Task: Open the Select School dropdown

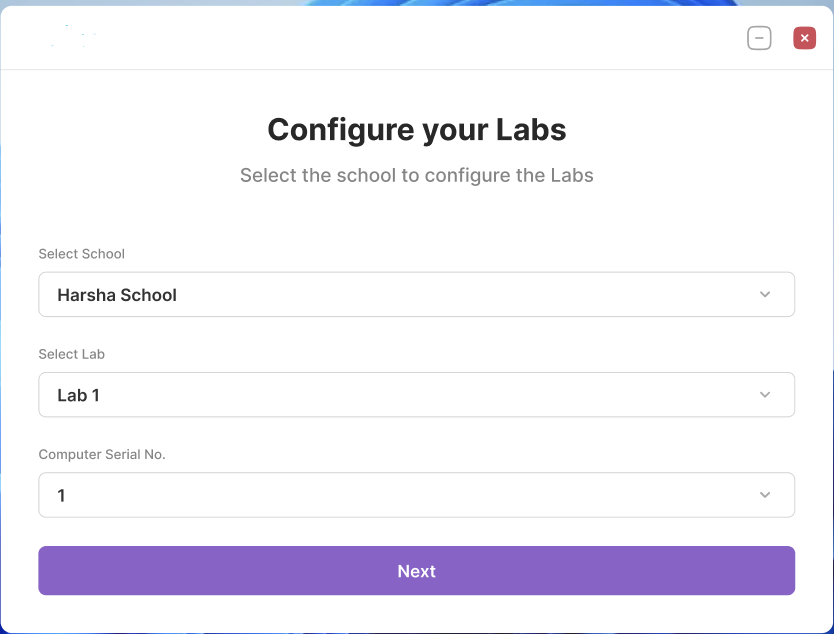Action: coord(416,295)
